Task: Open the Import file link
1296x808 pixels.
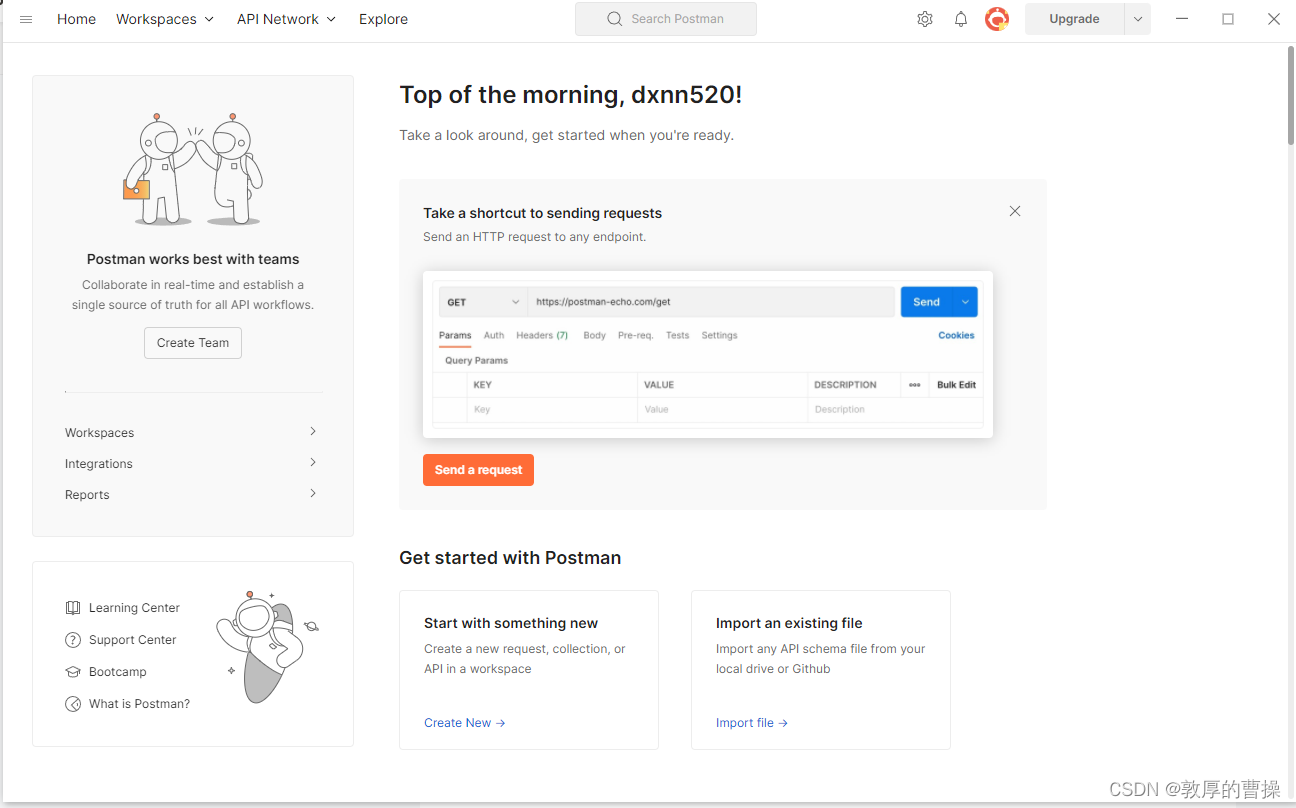Action: 752,723
